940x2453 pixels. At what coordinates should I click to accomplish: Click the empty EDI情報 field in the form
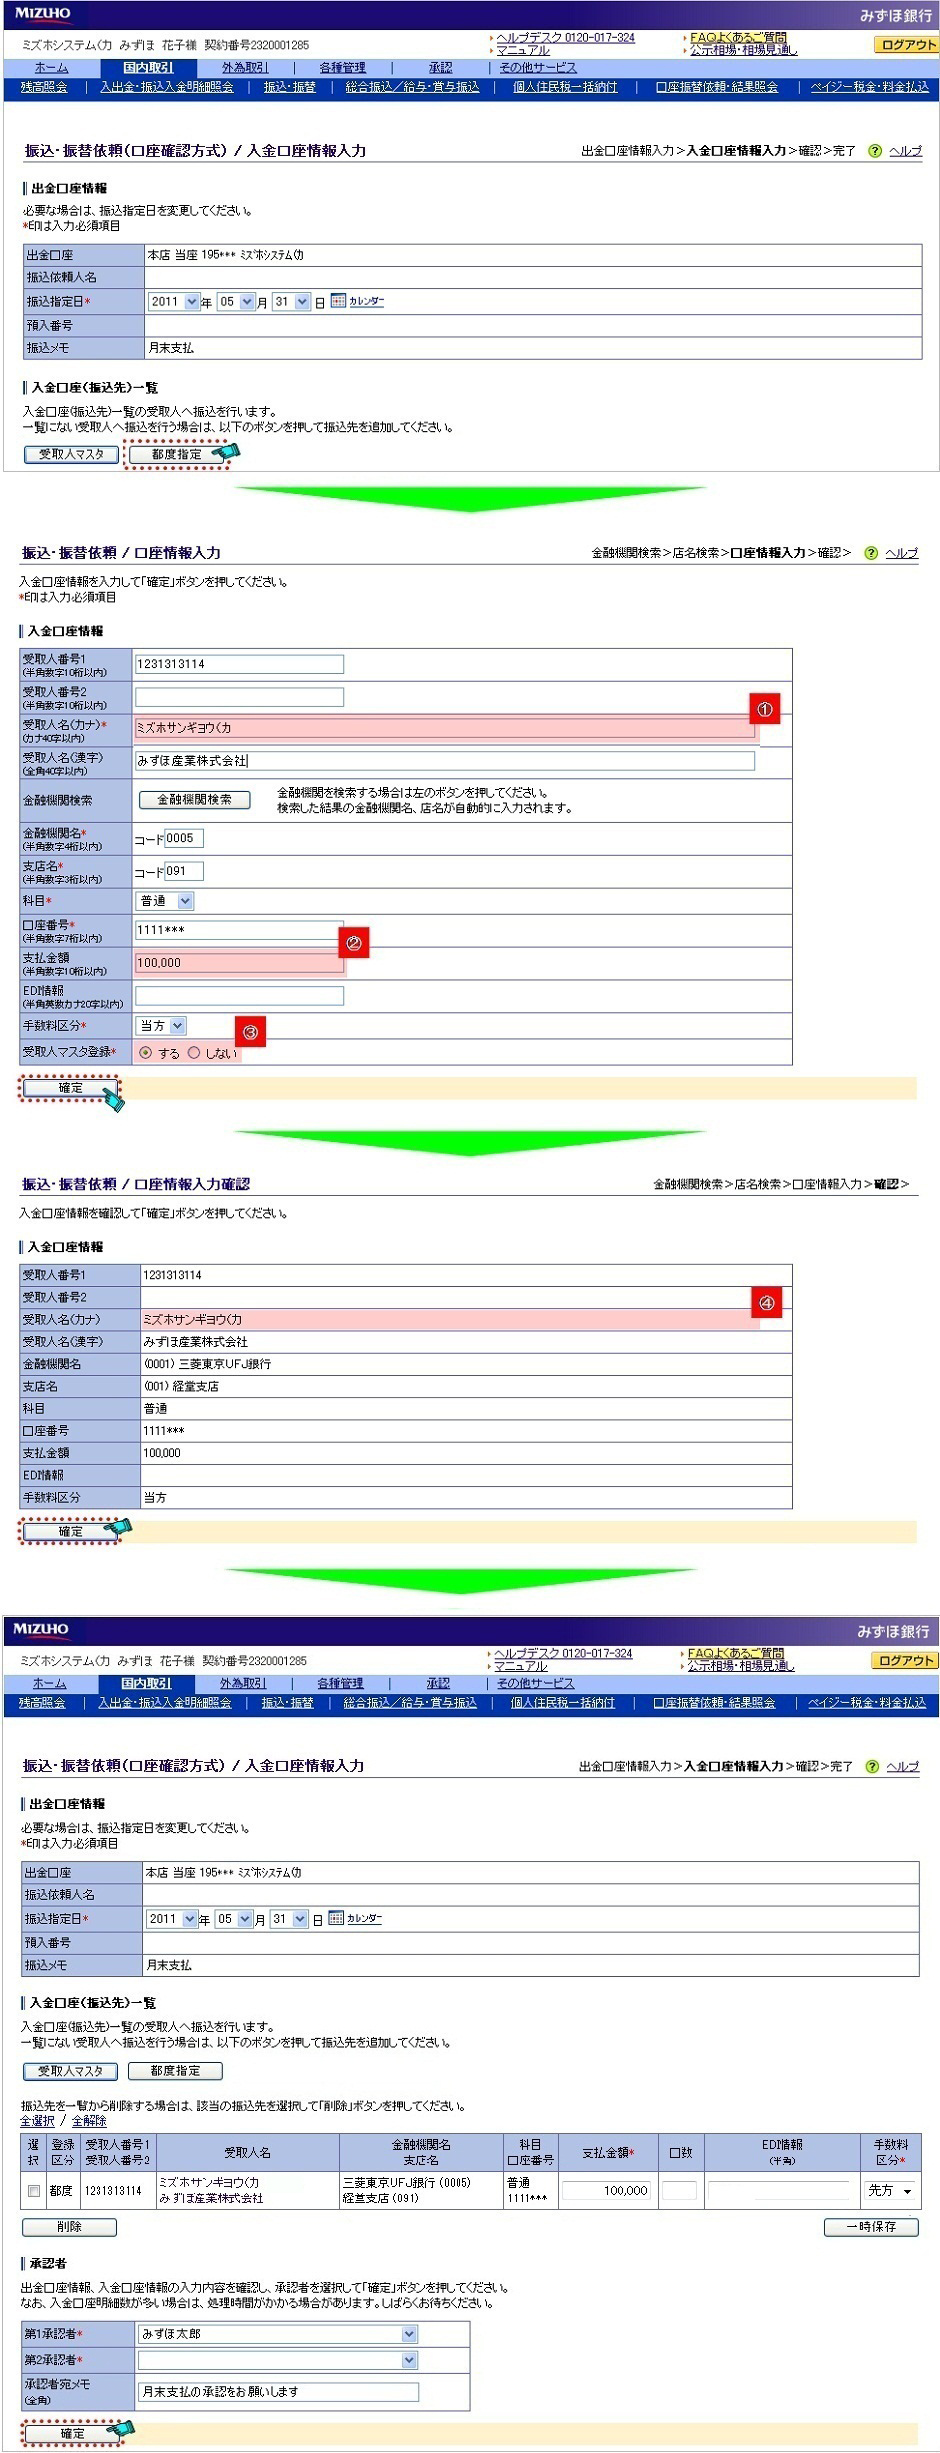(x=239, y=996)
